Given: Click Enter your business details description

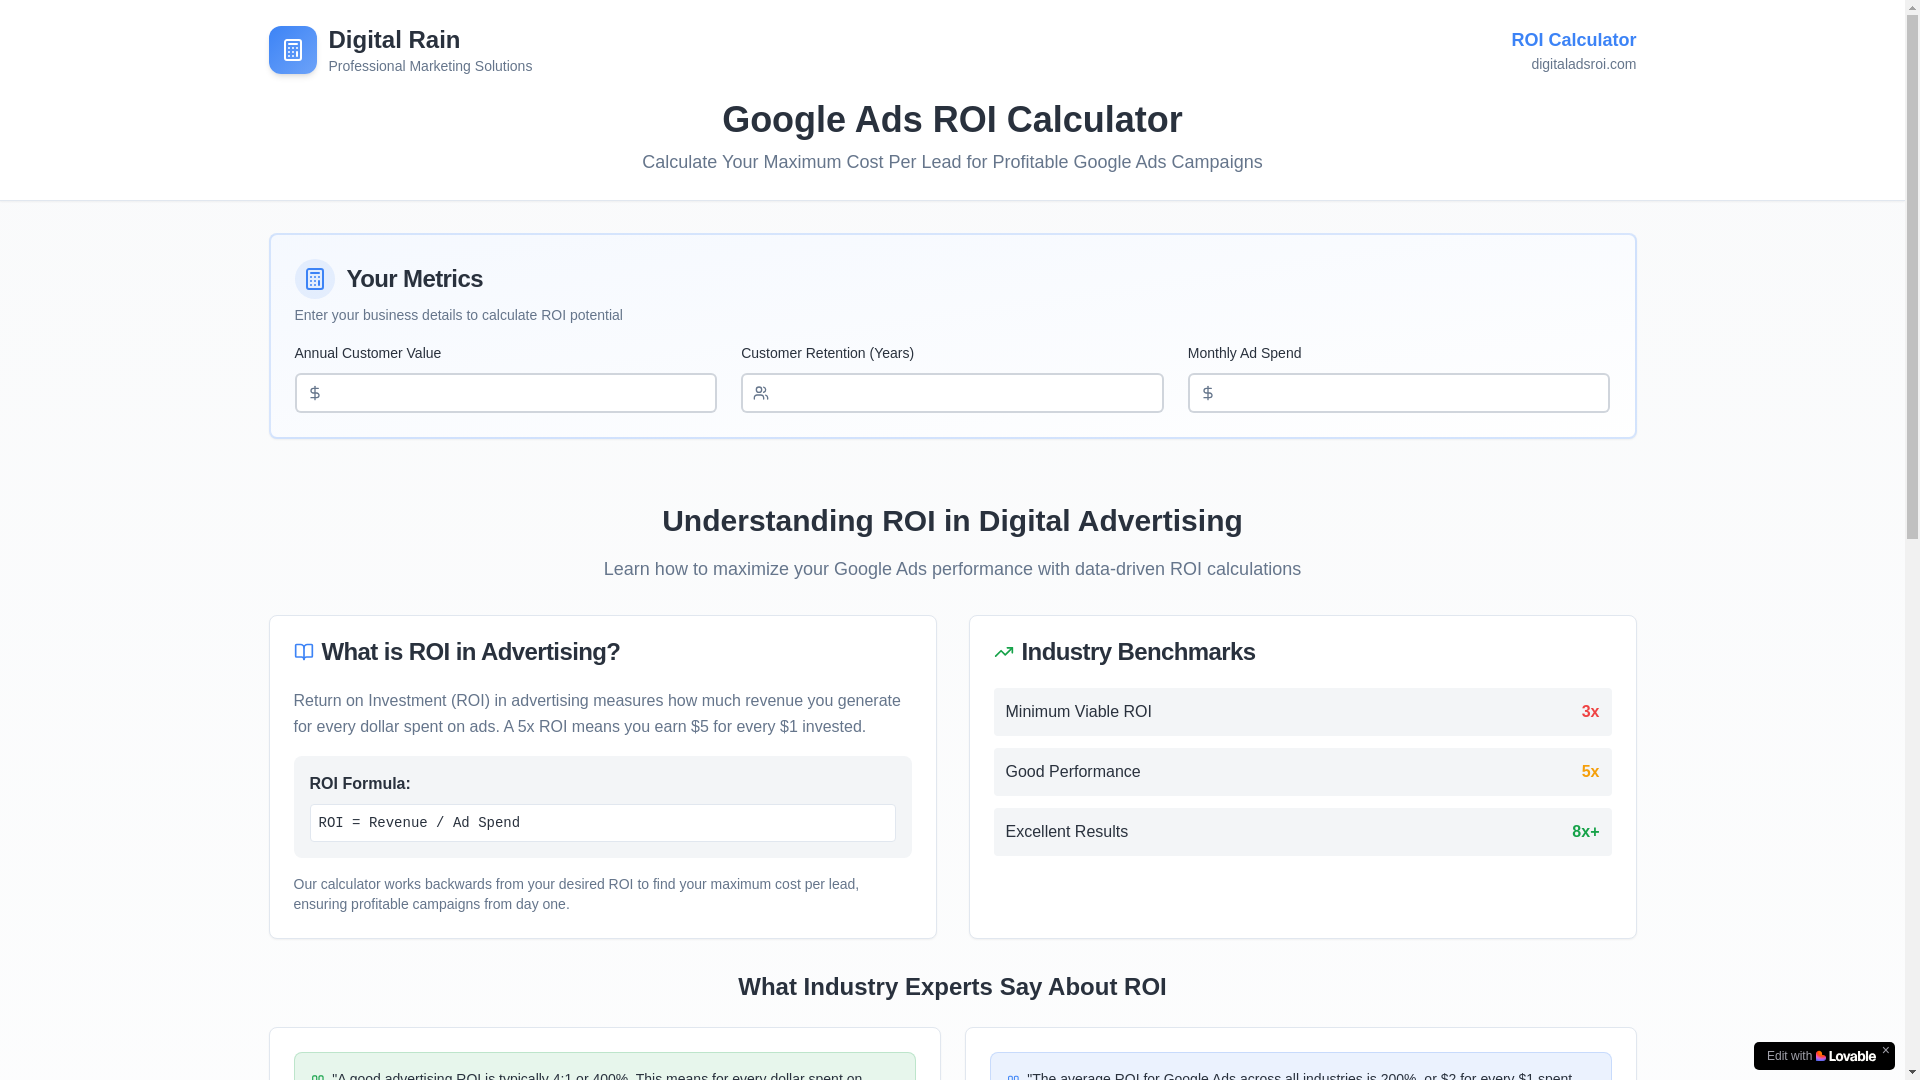Looking at the screenshot, I should point(458,315).
